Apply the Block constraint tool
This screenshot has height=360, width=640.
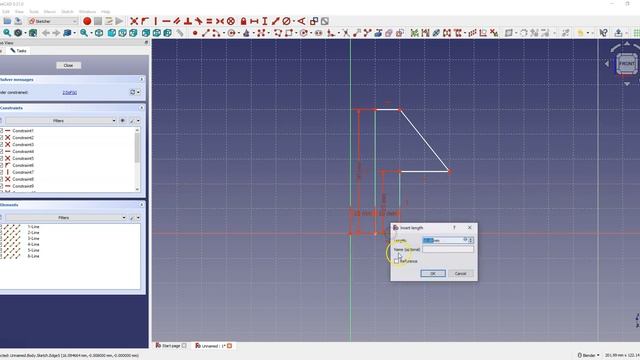tap(231, 21)
